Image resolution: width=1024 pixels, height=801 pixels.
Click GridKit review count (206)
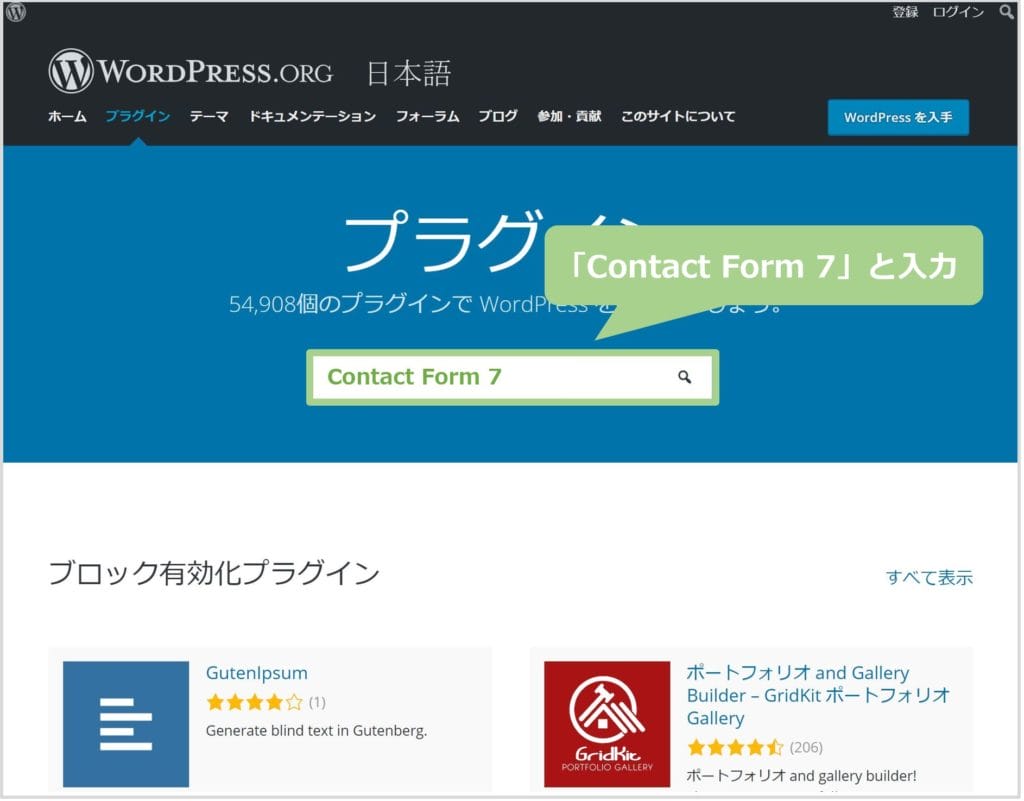pos(807,748)
